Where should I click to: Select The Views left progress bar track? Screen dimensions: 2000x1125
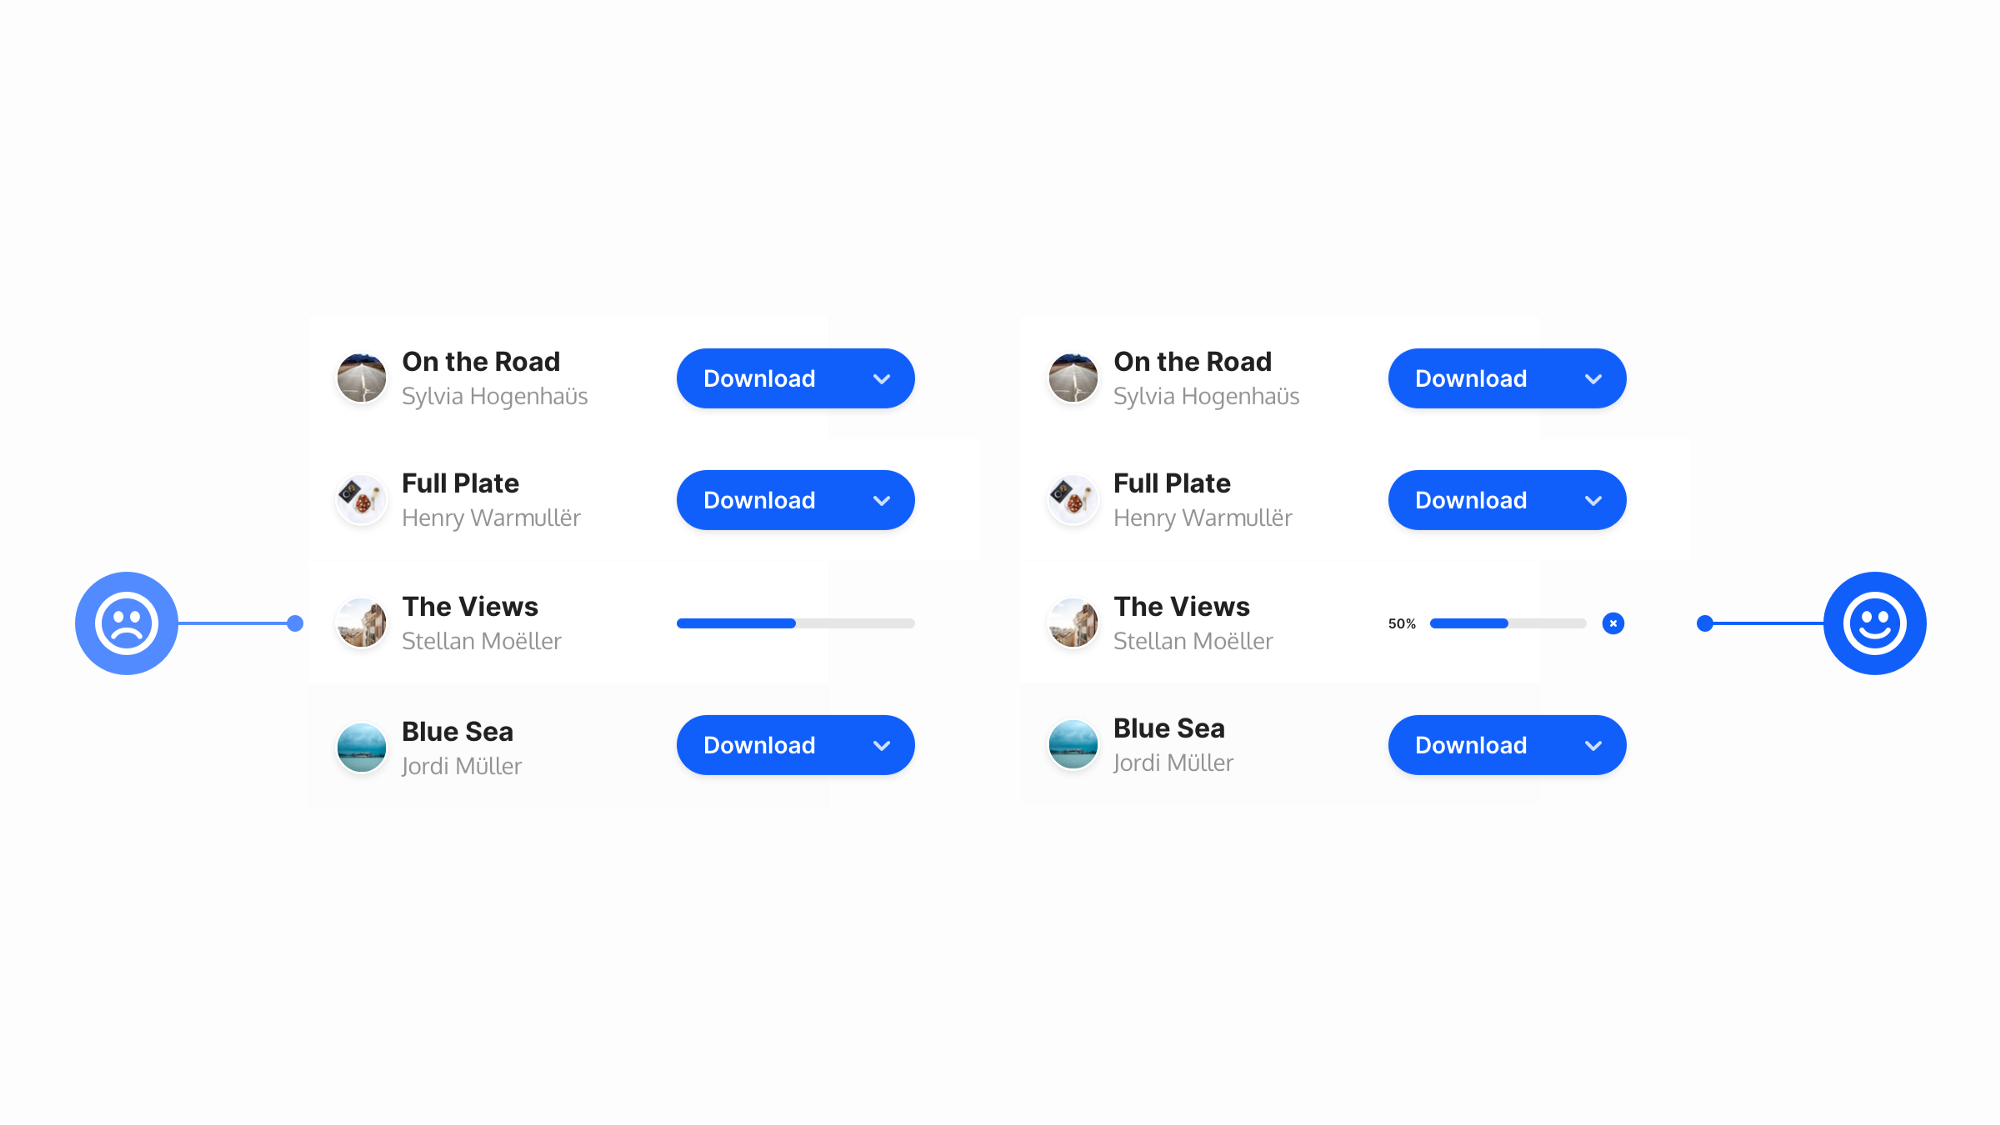(795, 622)
